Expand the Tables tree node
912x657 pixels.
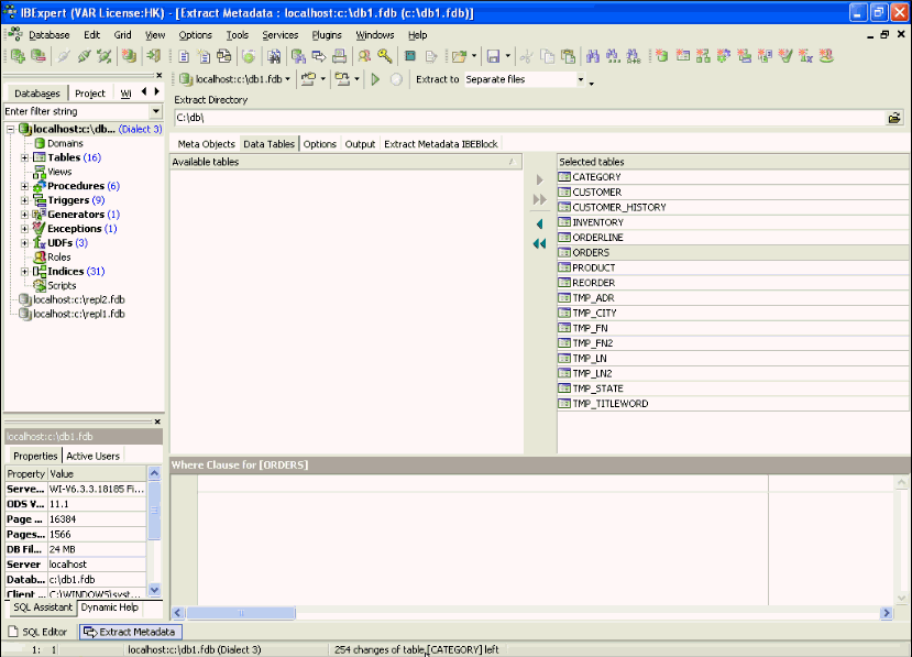tap(25, 158)
